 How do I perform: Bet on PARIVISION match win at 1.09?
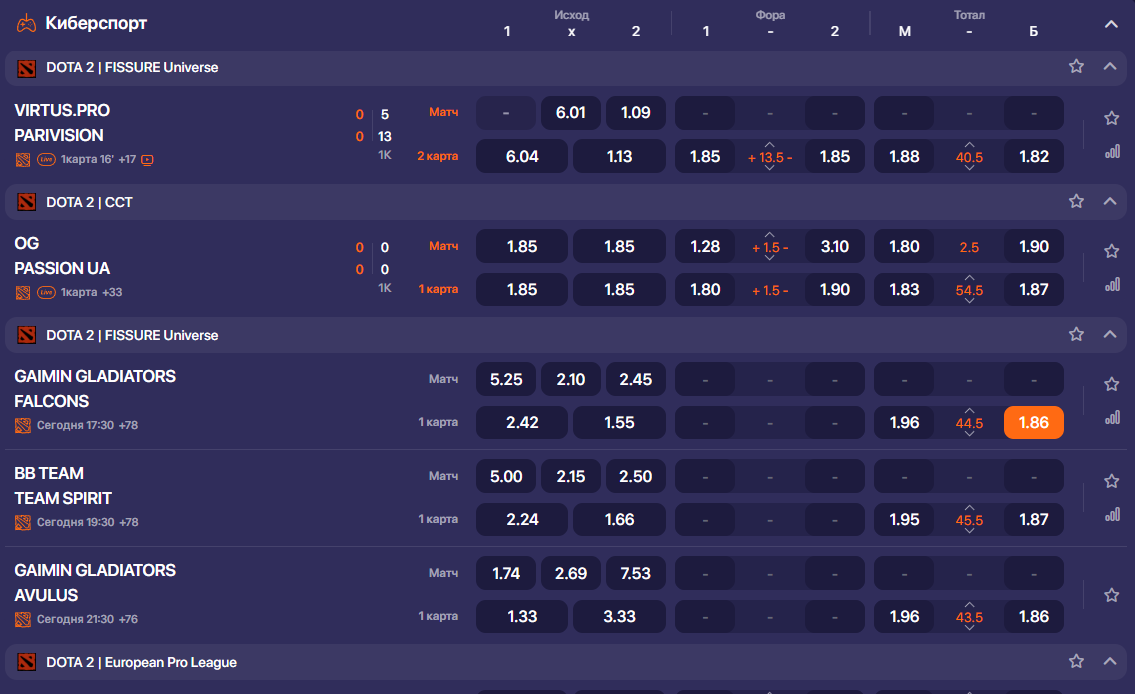pyautogui.click(x=636, y=113)
